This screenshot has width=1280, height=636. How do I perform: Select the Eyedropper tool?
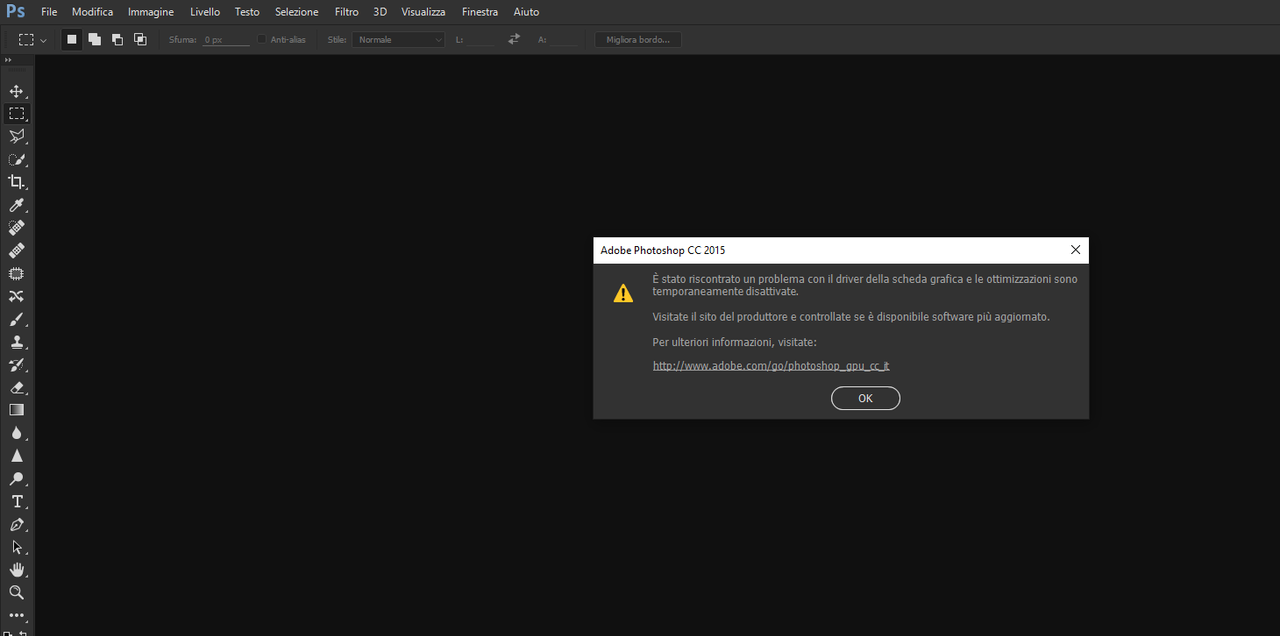pyautogui.click(x=16, y=205)
